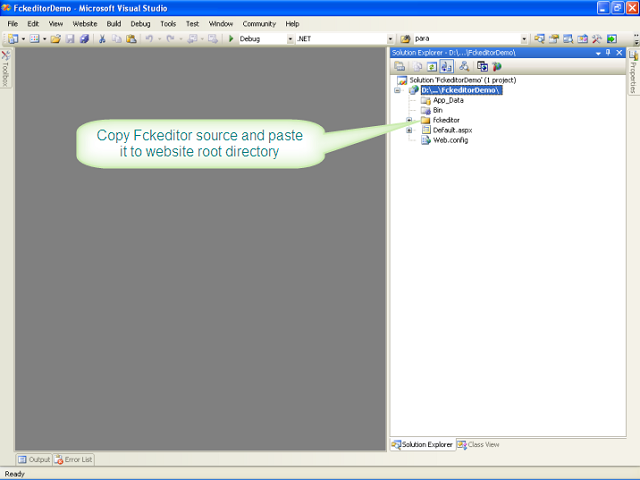This screenshot has width=640, height=480.
Task: Open the Tools menu
Action: (x=168, y=24)
